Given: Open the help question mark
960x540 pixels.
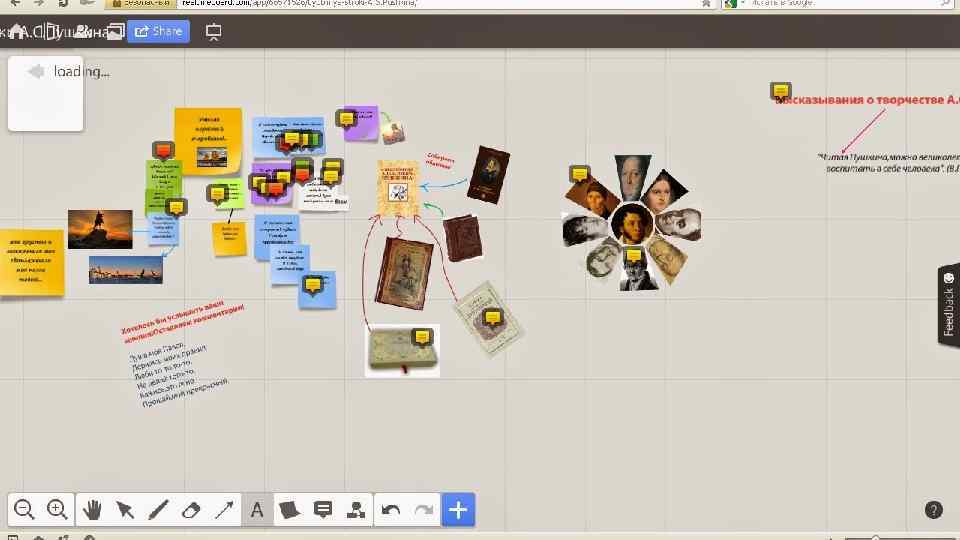Looking at the screenshot, I should pos(934,509).
